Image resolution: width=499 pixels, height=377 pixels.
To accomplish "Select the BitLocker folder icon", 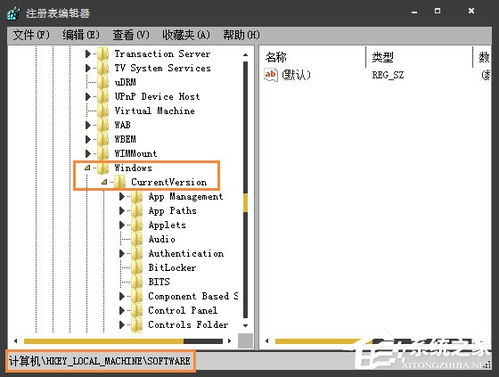I will (x=137, y=268).
